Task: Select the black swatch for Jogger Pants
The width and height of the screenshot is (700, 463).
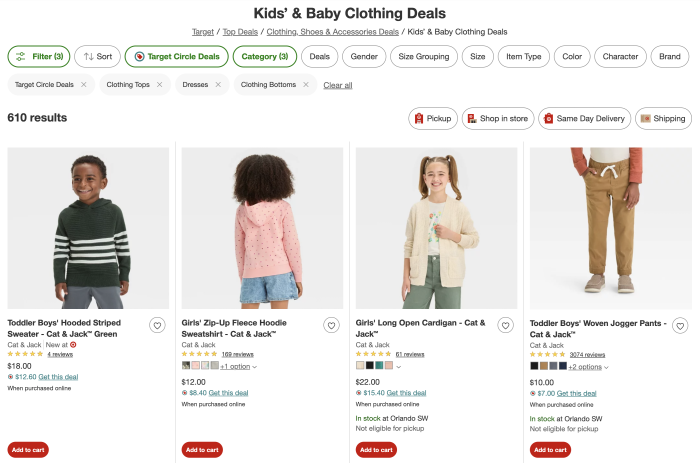Action: pos(534,366)
